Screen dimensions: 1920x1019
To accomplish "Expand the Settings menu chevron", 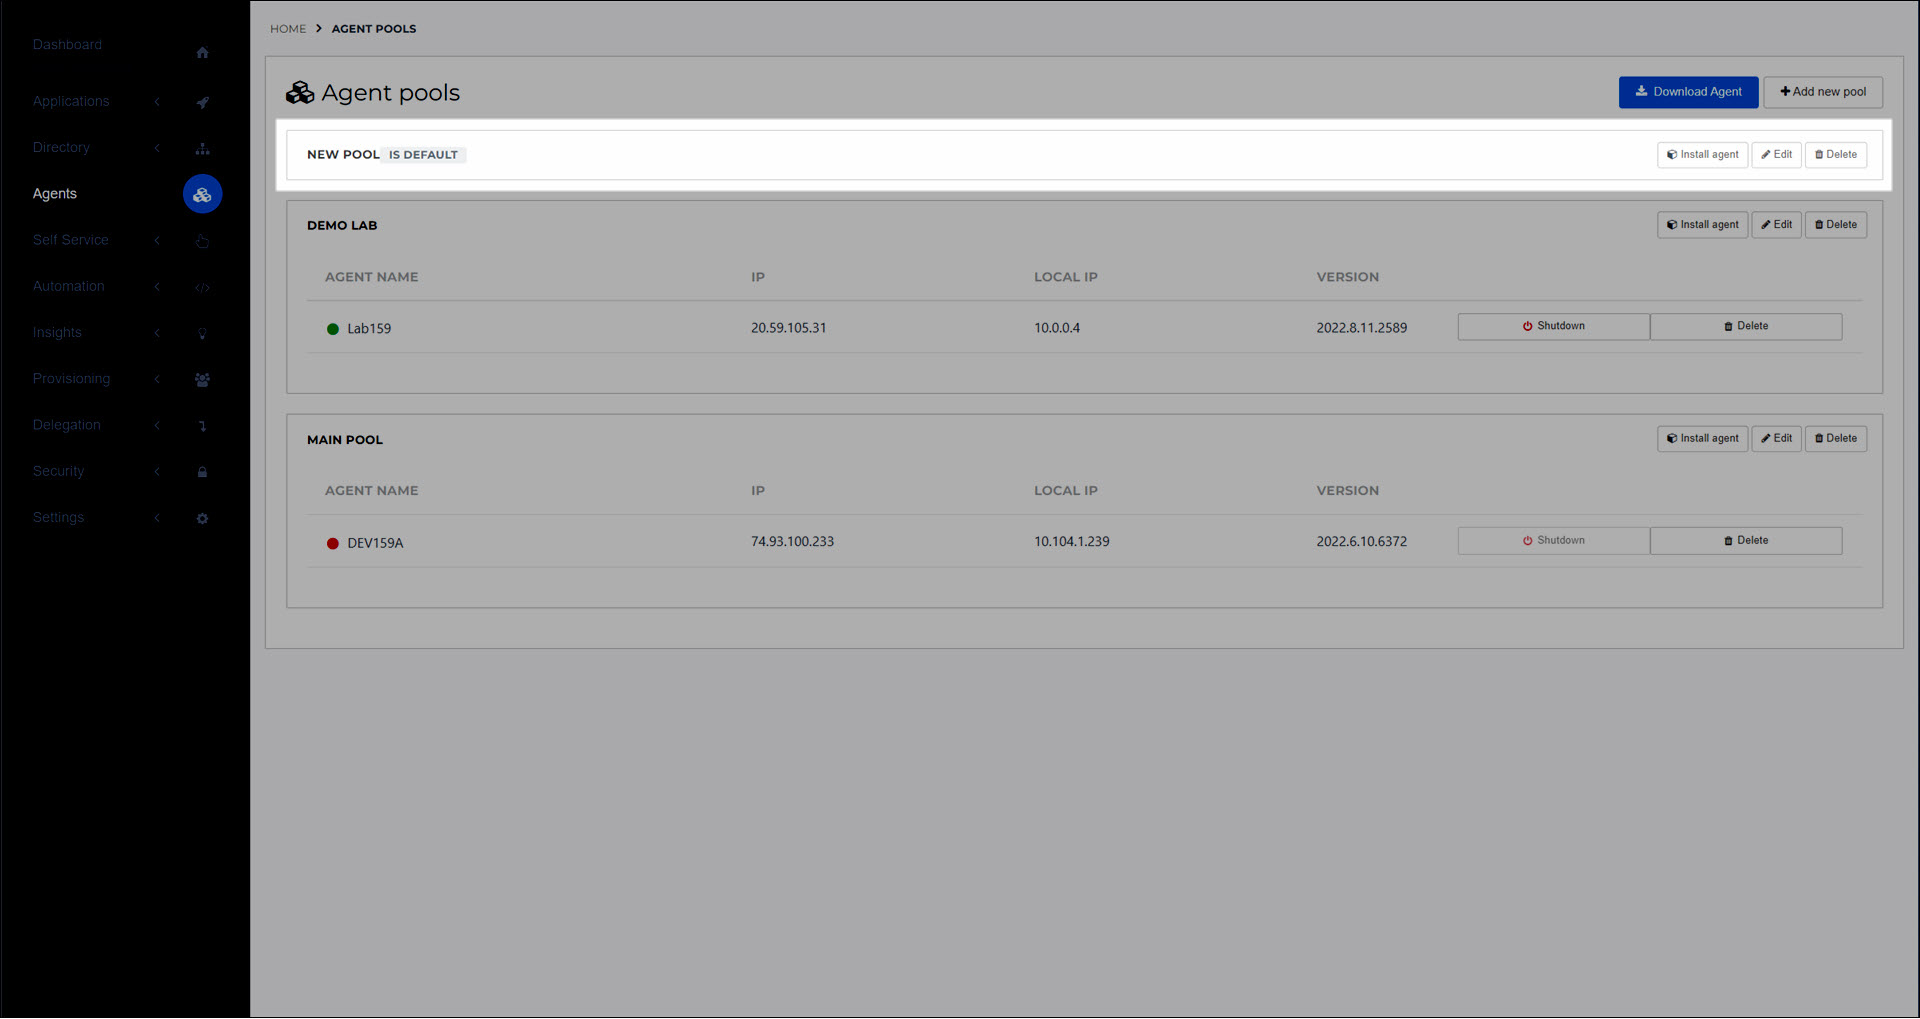I will click(157, 517).
